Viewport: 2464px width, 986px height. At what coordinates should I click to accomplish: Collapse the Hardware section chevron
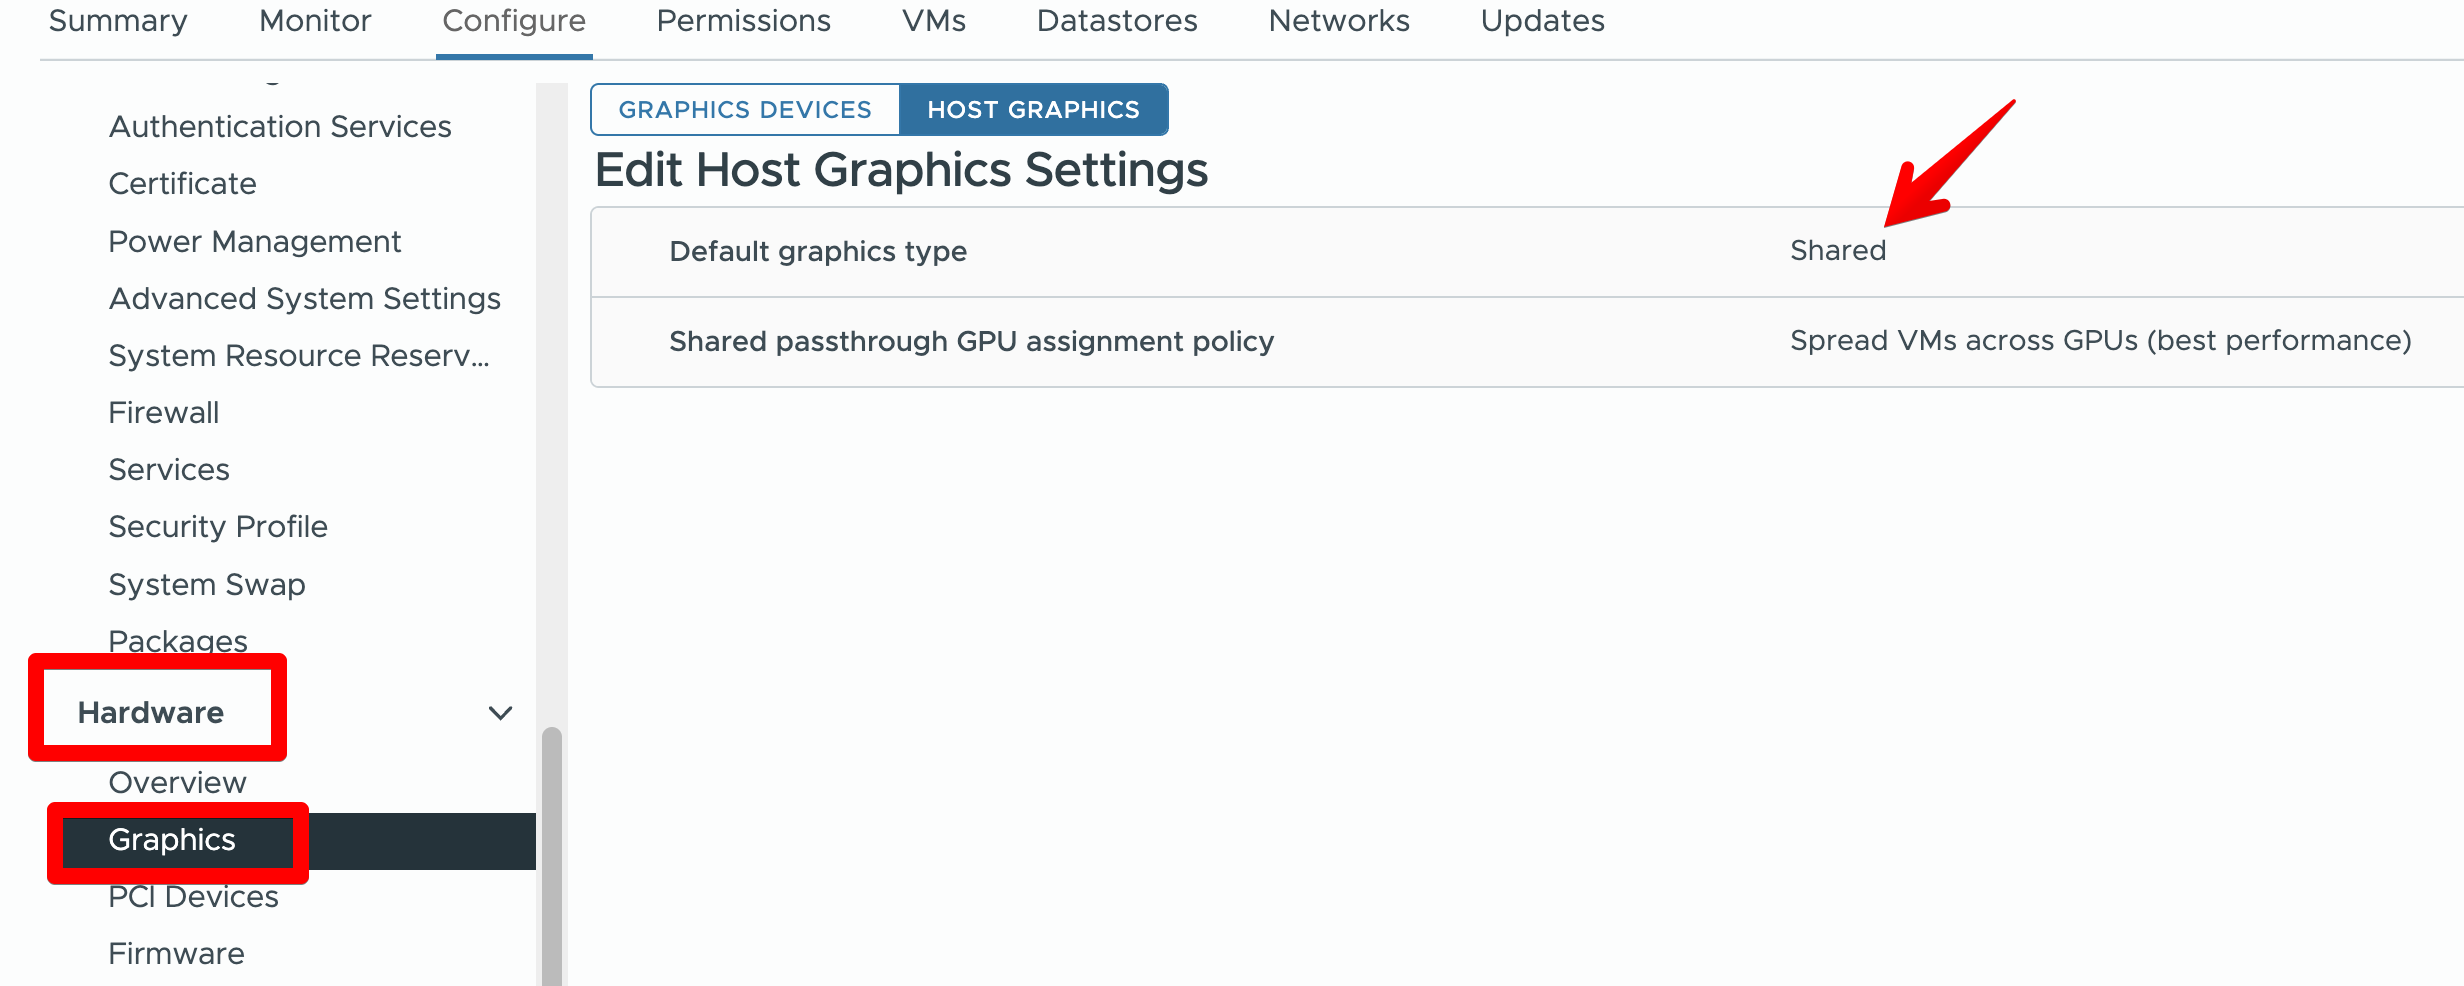point(500,713)
